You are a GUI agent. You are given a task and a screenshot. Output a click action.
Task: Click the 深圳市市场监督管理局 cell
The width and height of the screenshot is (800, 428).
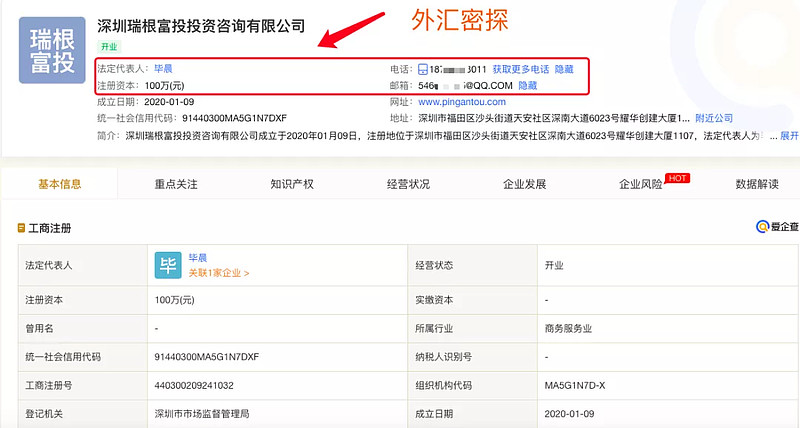278,414
